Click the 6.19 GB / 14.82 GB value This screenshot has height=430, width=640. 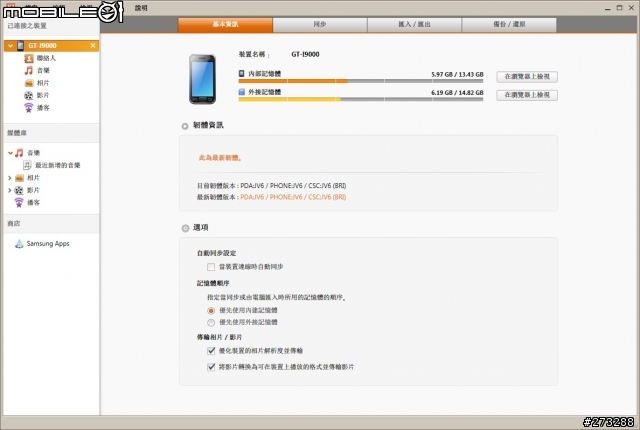pos(457,93)
